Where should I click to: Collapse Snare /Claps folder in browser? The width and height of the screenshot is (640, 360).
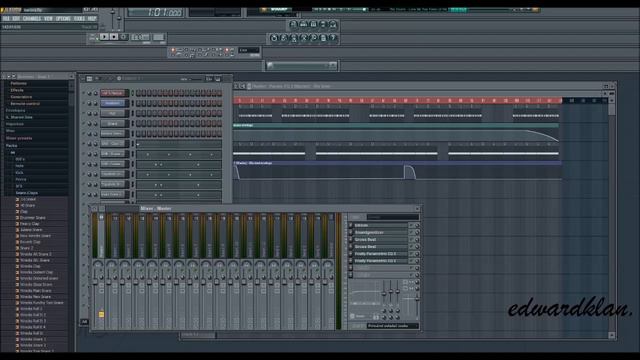(x=27, y=193)
